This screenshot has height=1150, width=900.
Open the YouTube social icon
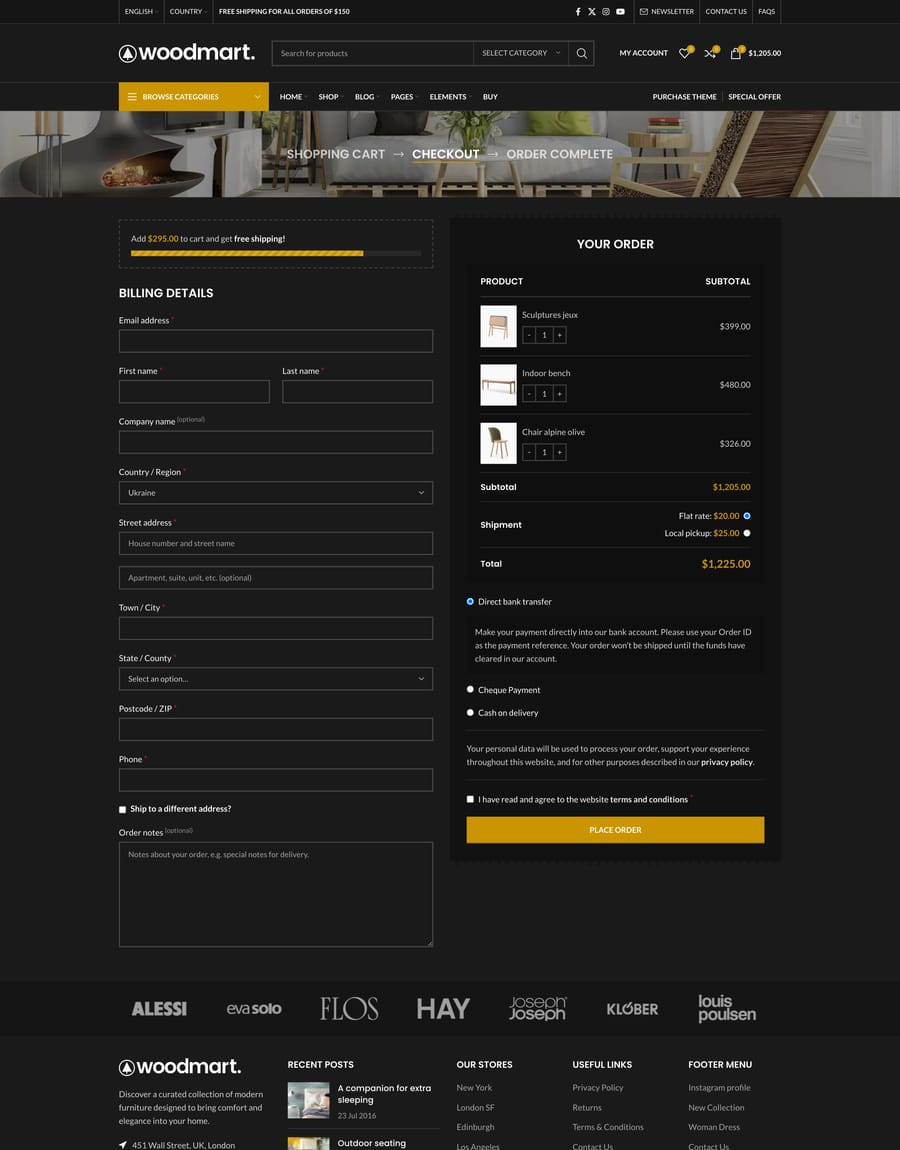pyautogui.click(x=621, y=12)
